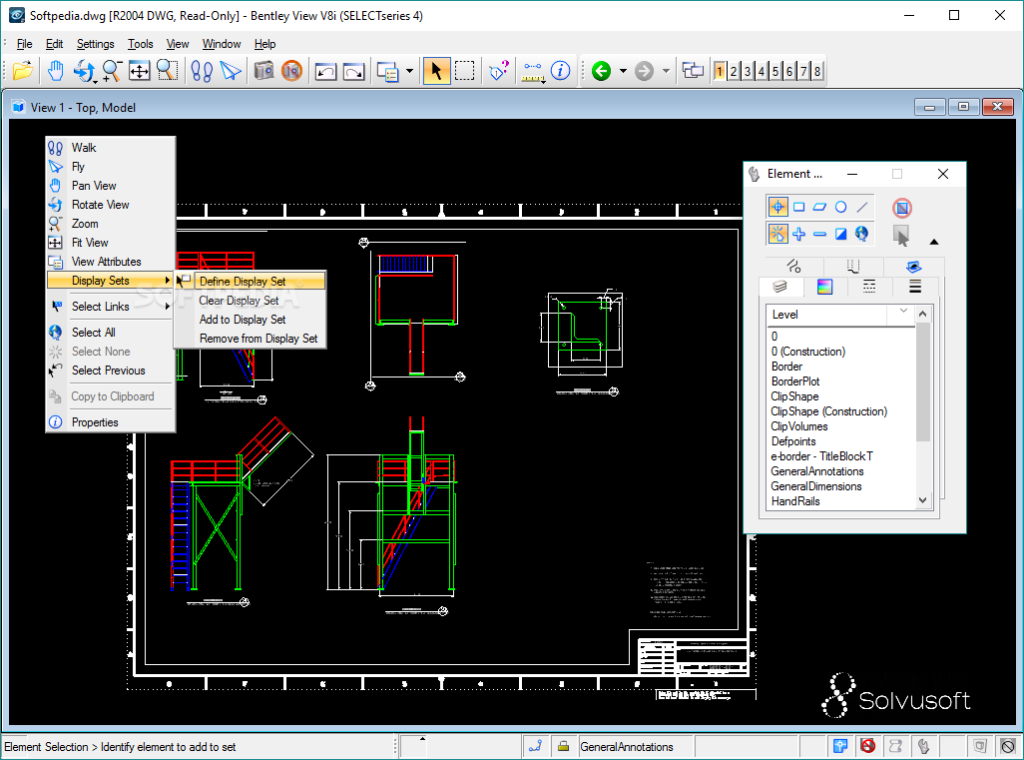
Task: Toggle add-to-selection plus mode
Action: pos(797,234)
